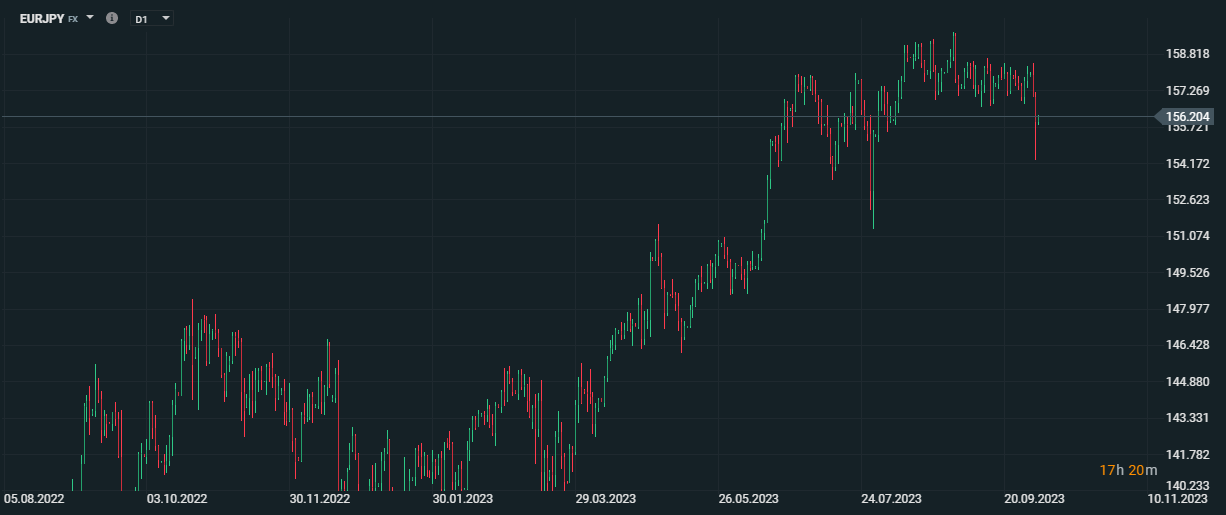Click the 154.172 price axis label
Viewport: 1226px width, 515px height.
(1187, 163)
